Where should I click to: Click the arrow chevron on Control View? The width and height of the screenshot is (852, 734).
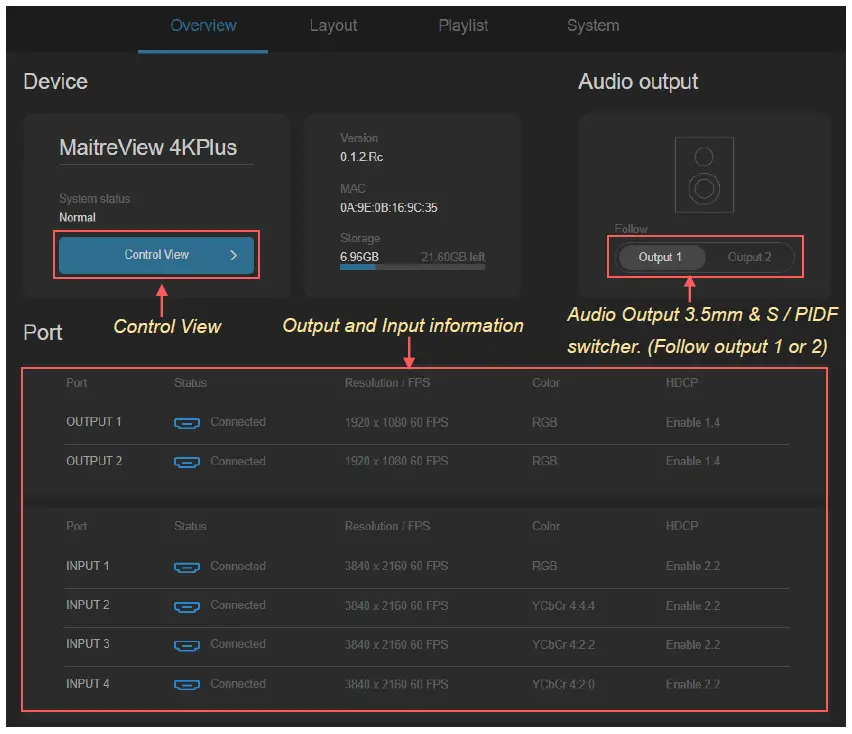point(234,256)
